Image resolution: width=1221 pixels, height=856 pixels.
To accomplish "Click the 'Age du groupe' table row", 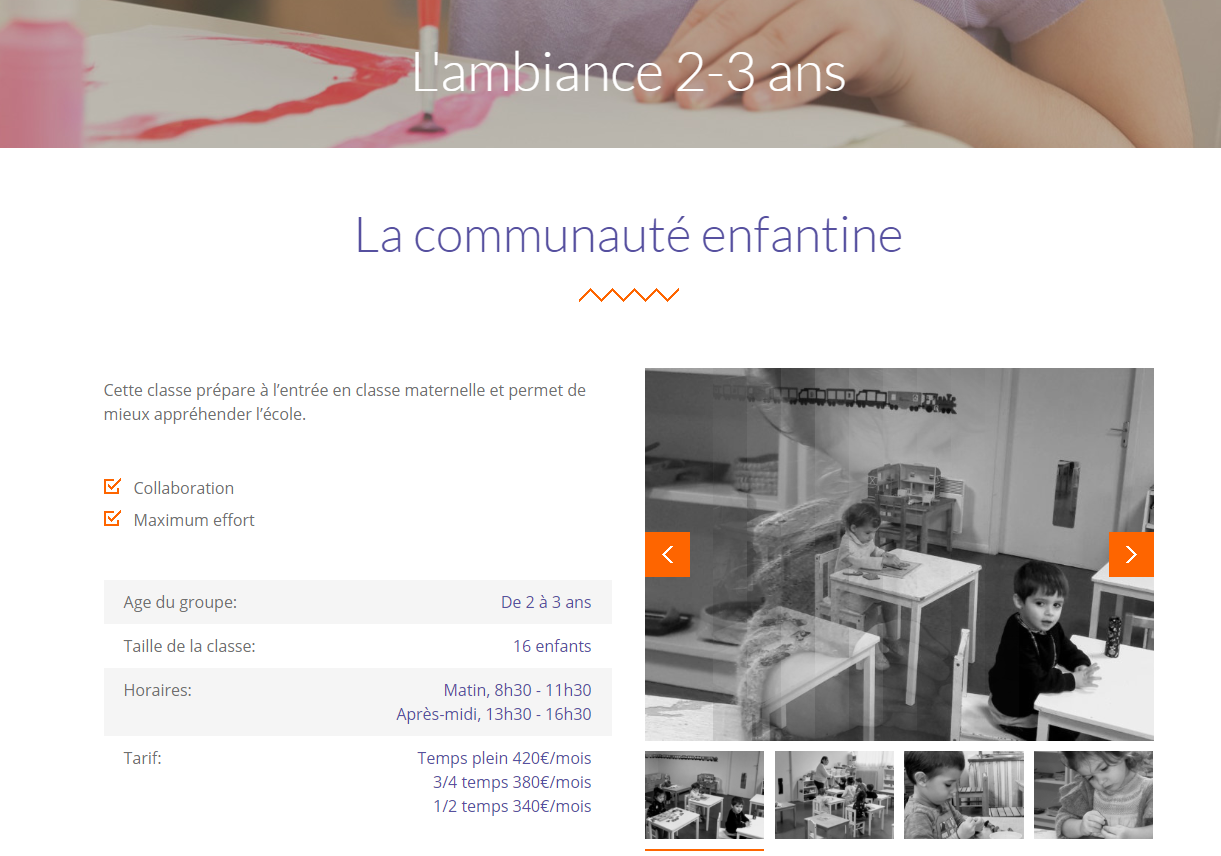I will 358,602.
